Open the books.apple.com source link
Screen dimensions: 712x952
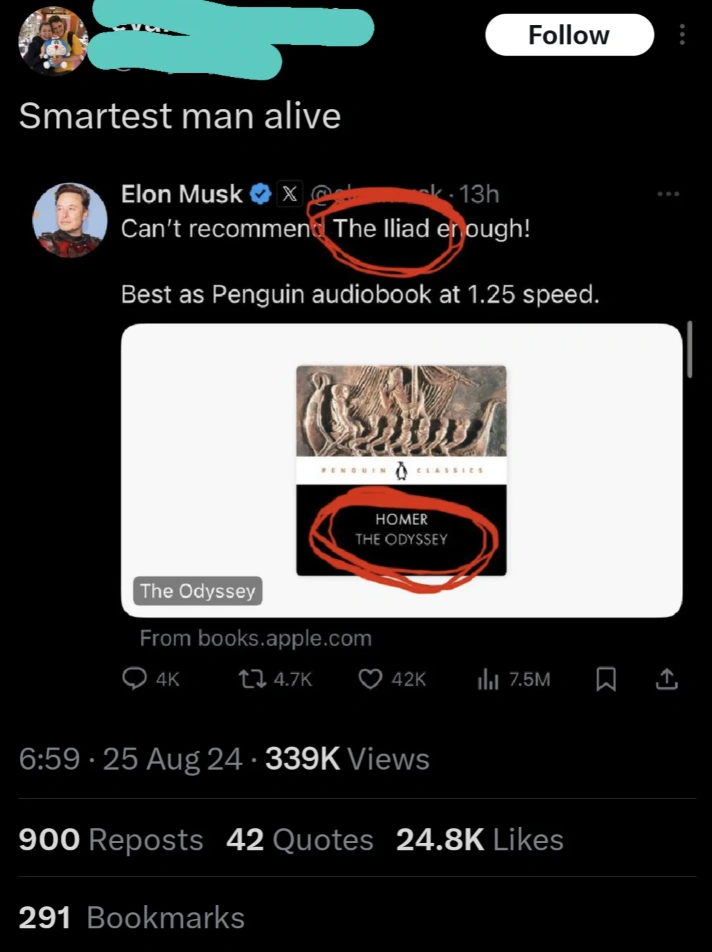tap(255, 638)
